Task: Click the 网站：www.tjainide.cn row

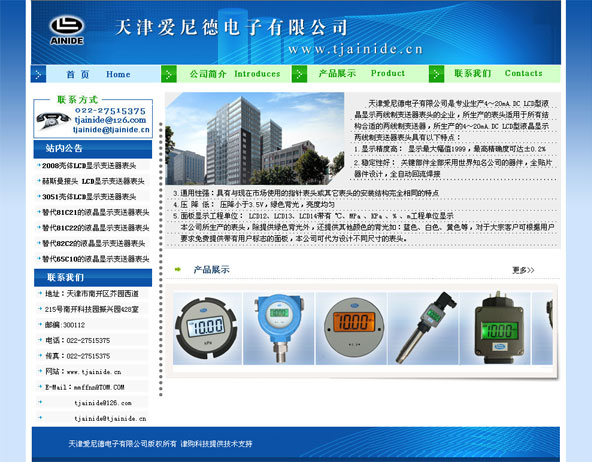Action: point(92,372)
